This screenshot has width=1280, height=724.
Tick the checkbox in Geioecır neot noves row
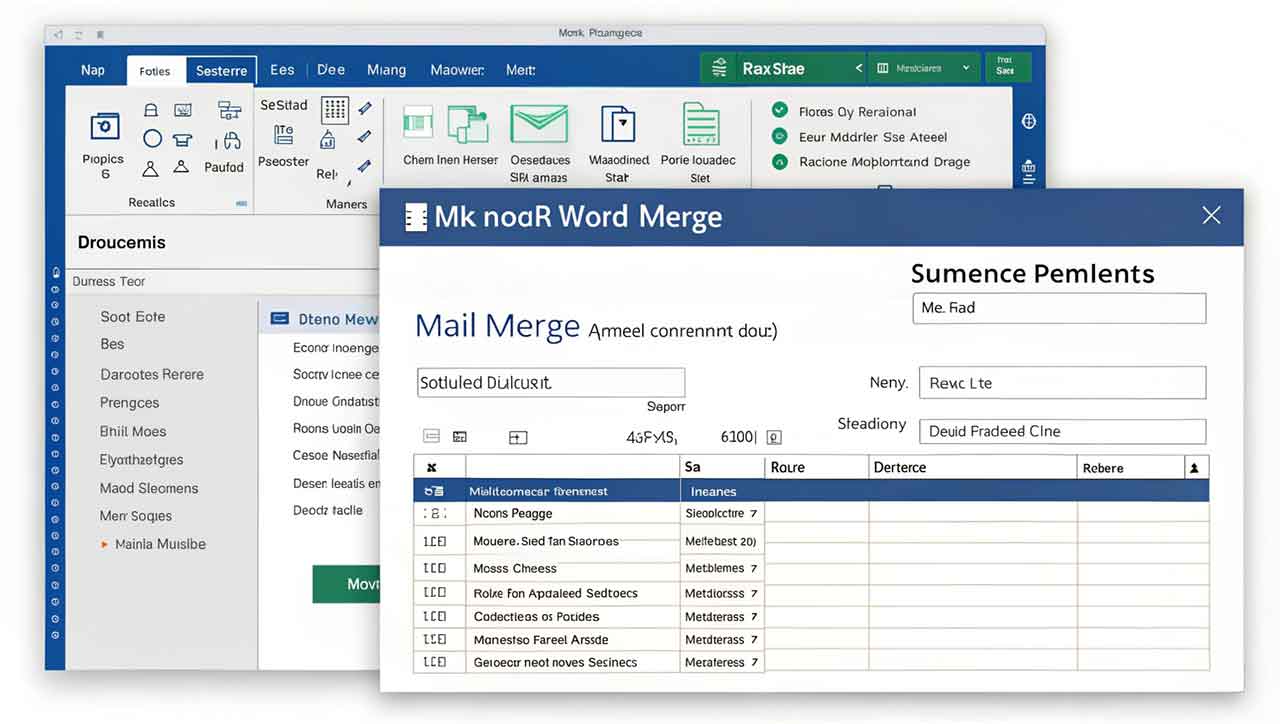pyautogui.click(x=434, y=662)
